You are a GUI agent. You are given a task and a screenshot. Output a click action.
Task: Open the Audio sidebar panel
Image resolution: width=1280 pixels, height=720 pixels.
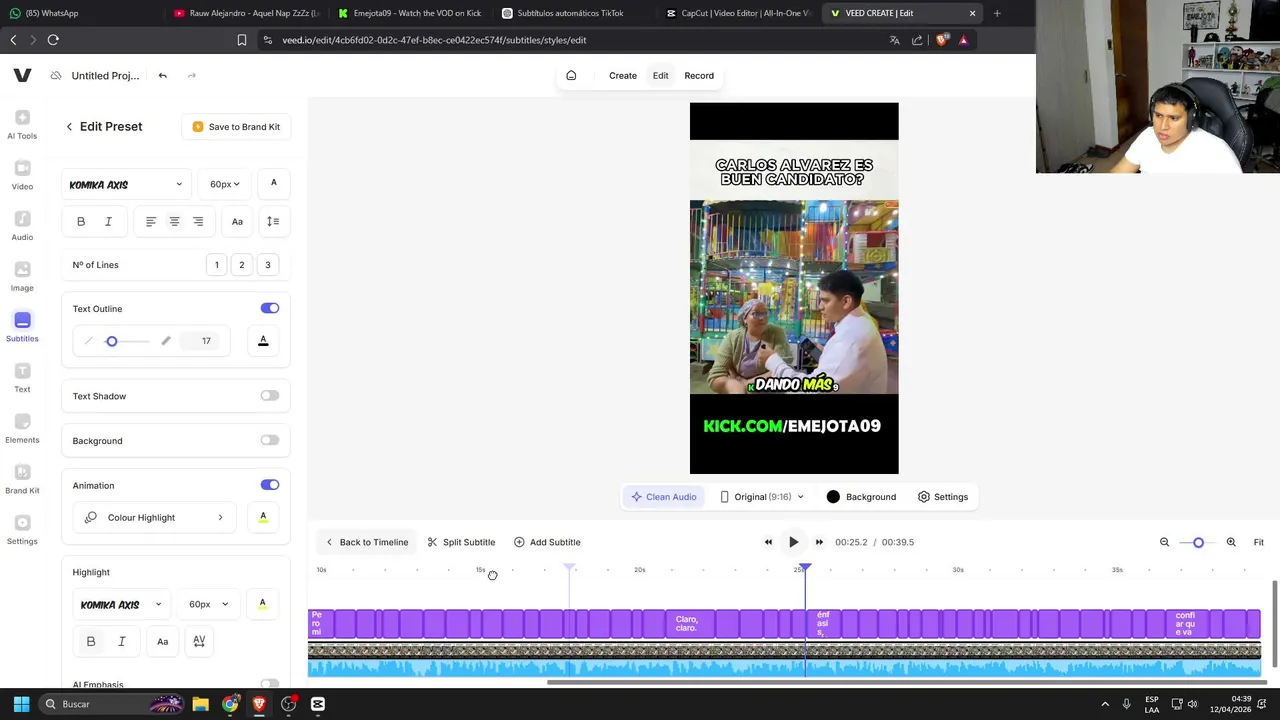coord(22,226)
